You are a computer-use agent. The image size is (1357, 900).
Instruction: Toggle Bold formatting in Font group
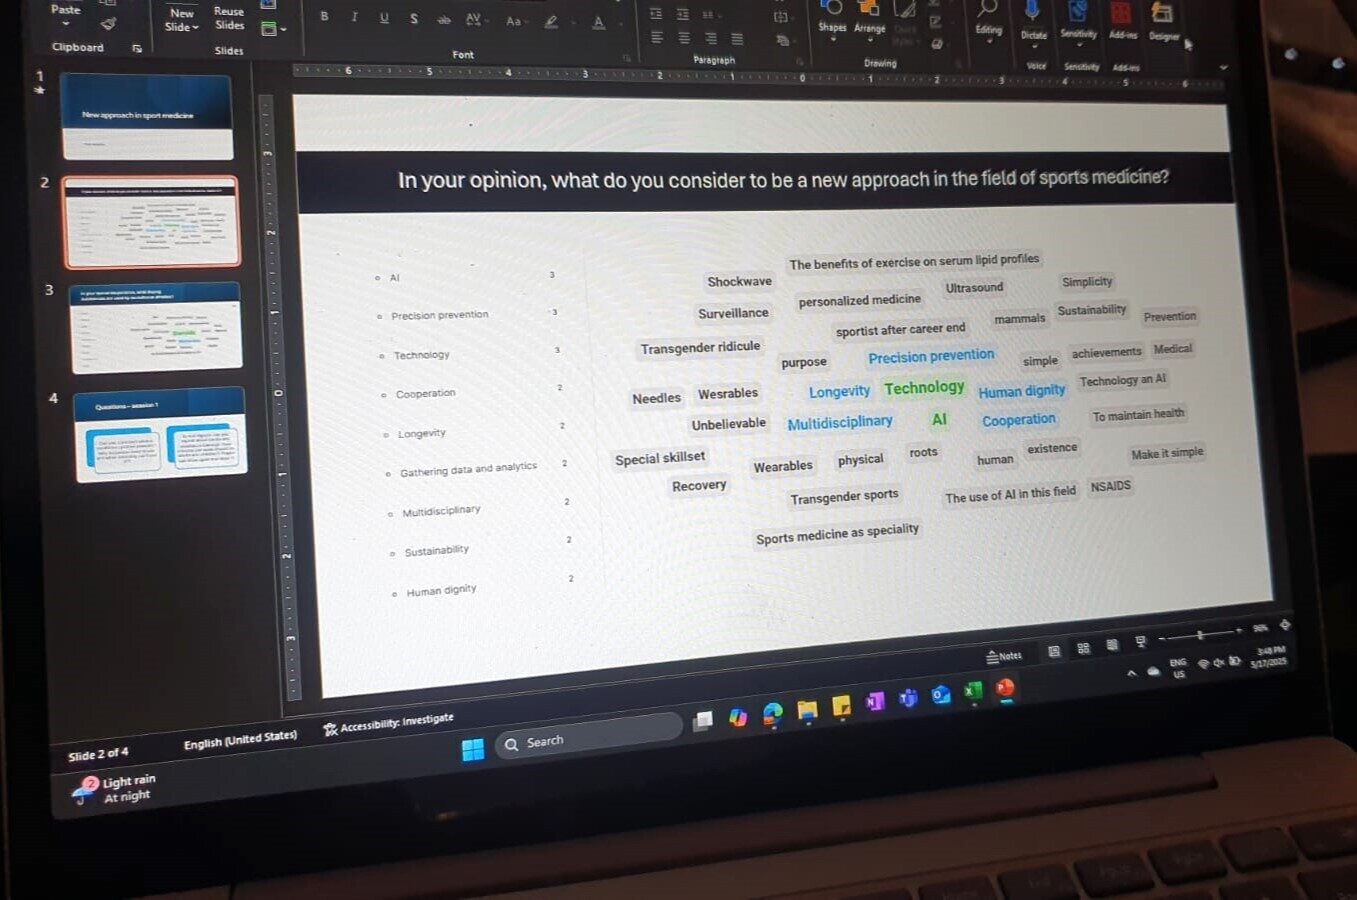[x=324, y=16]
